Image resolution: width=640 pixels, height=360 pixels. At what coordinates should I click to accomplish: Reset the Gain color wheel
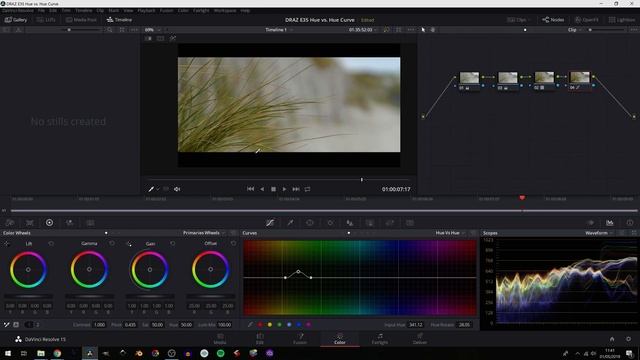[x=173, y=243]
